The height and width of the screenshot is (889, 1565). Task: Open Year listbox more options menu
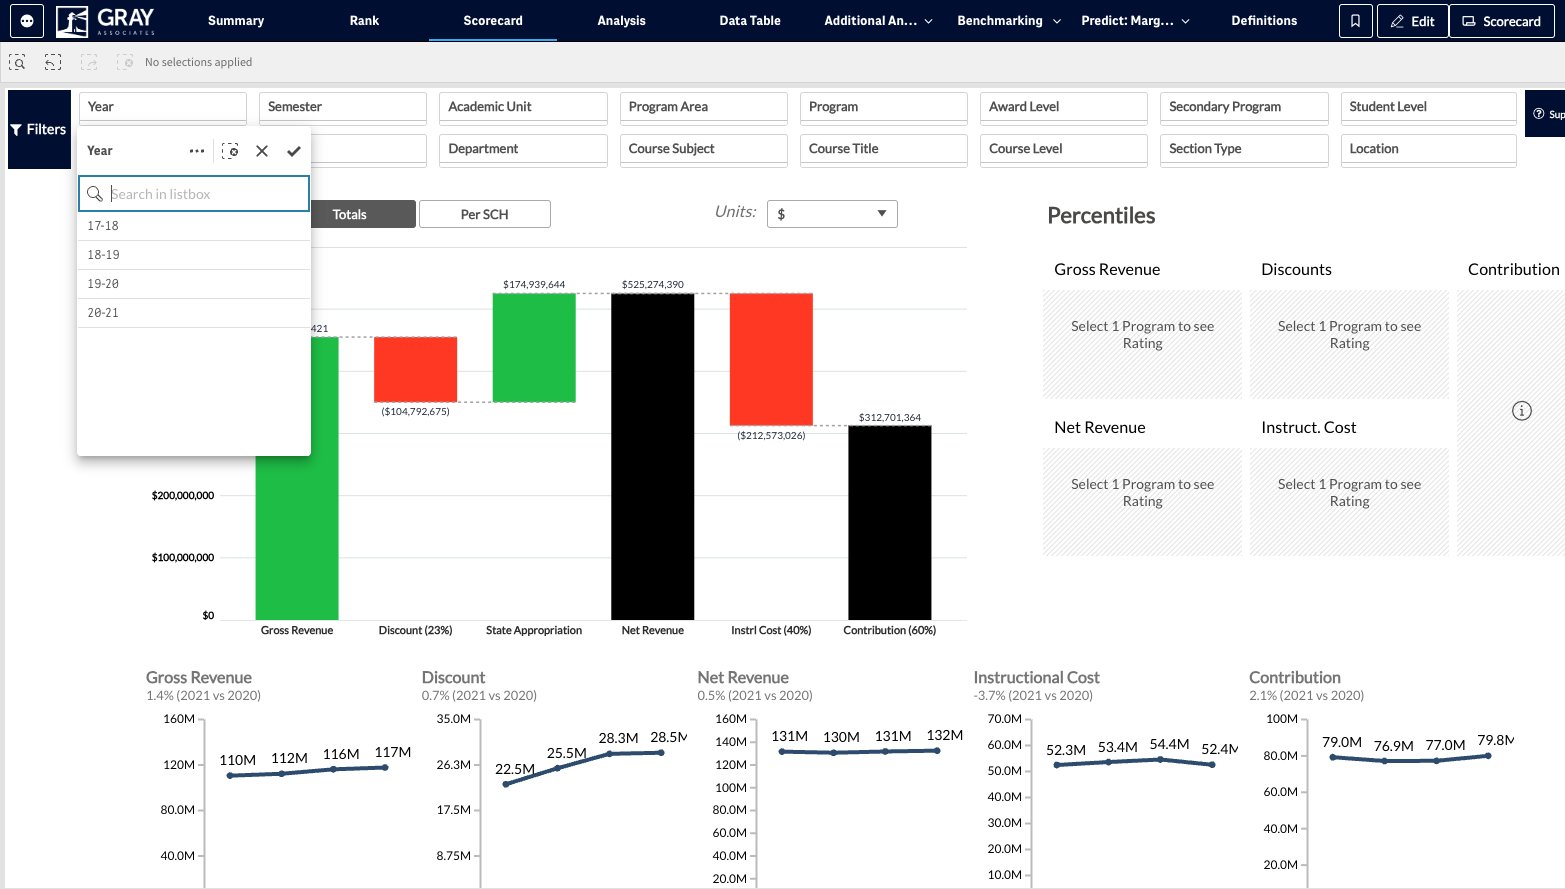[x=197, y=151]
